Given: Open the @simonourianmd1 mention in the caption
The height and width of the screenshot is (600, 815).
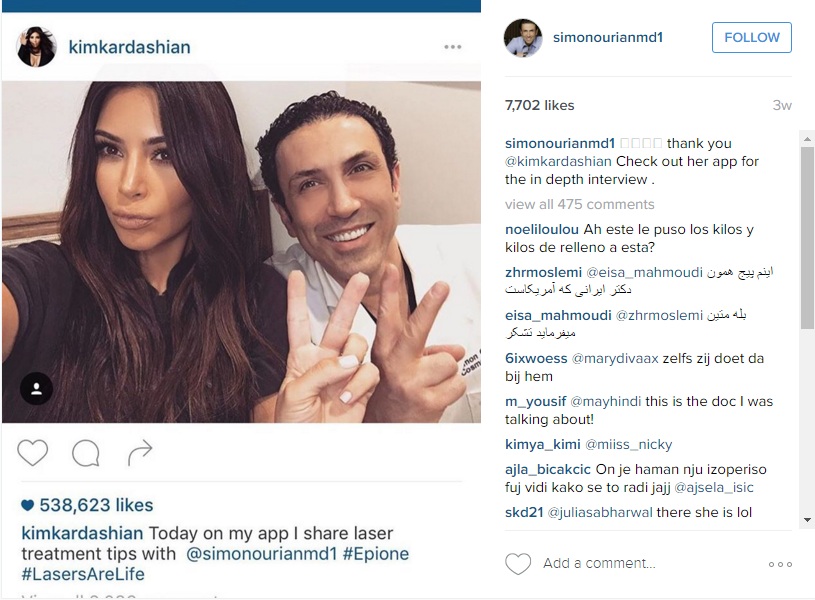Looking at the screenshot, I should click(261, 554).
